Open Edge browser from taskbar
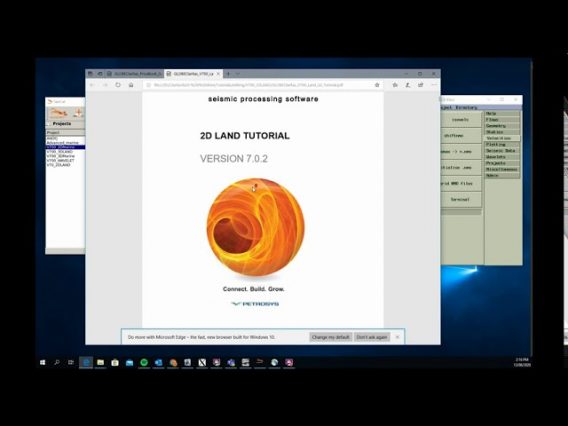 (86, 362)
